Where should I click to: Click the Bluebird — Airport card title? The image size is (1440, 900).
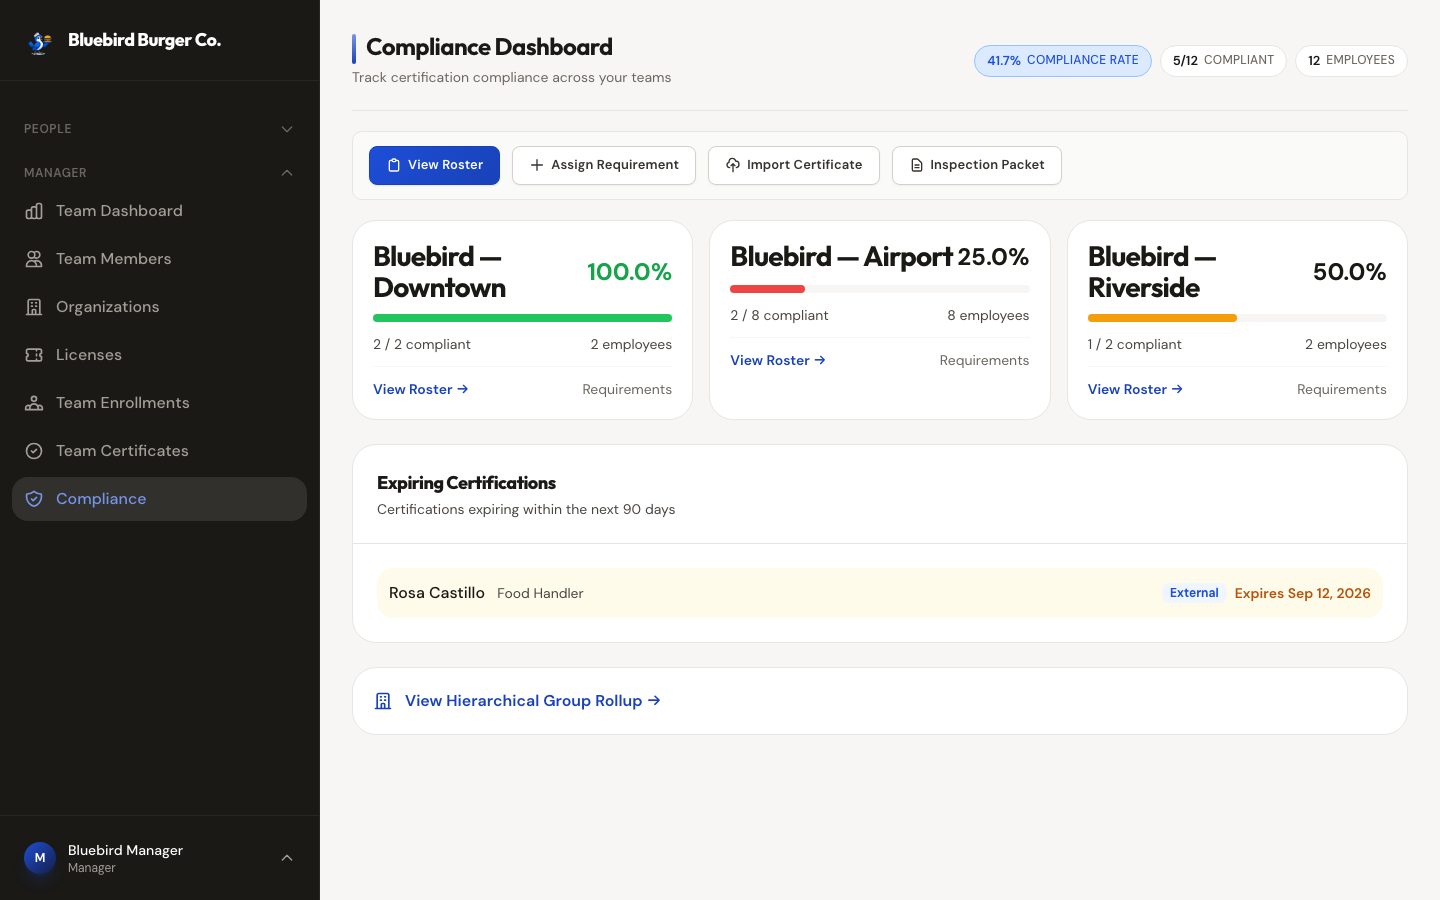point(841,257)
